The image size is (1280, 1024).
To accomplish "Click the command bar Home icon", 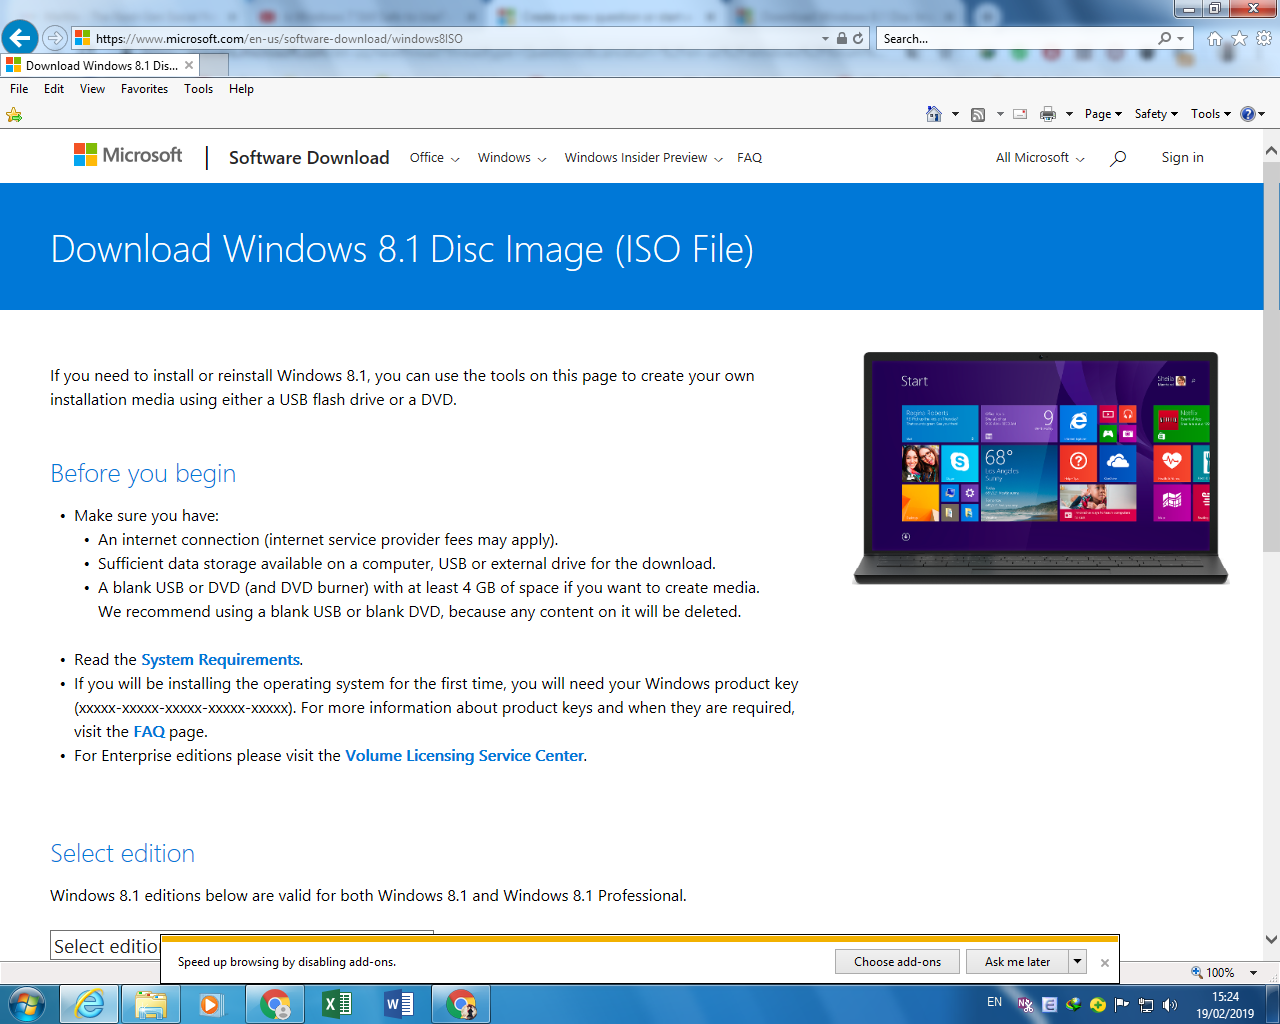I will point(934,114).
